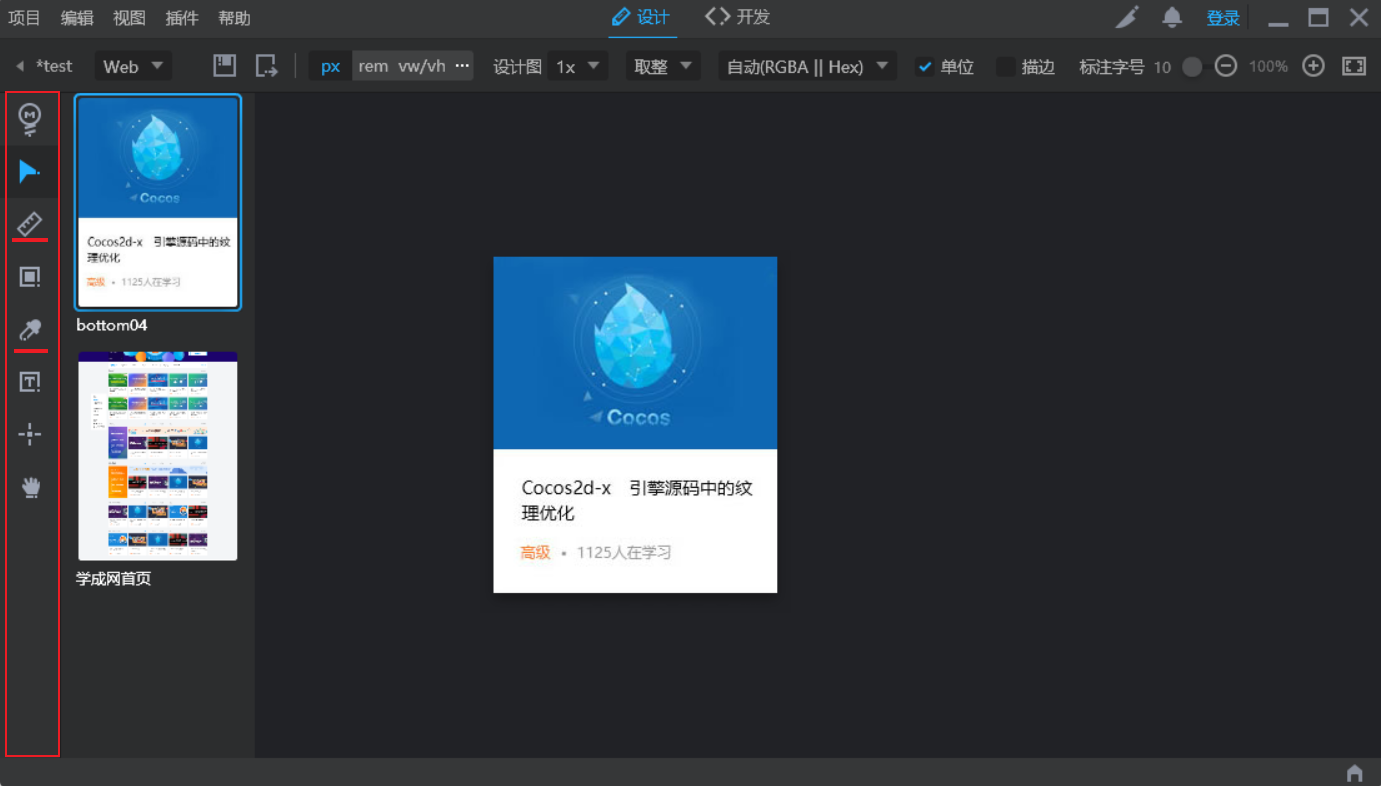Open the Web platform dropdown
Screen dimensions: 1381x786
pyautogui.click(x=133, y=66)
